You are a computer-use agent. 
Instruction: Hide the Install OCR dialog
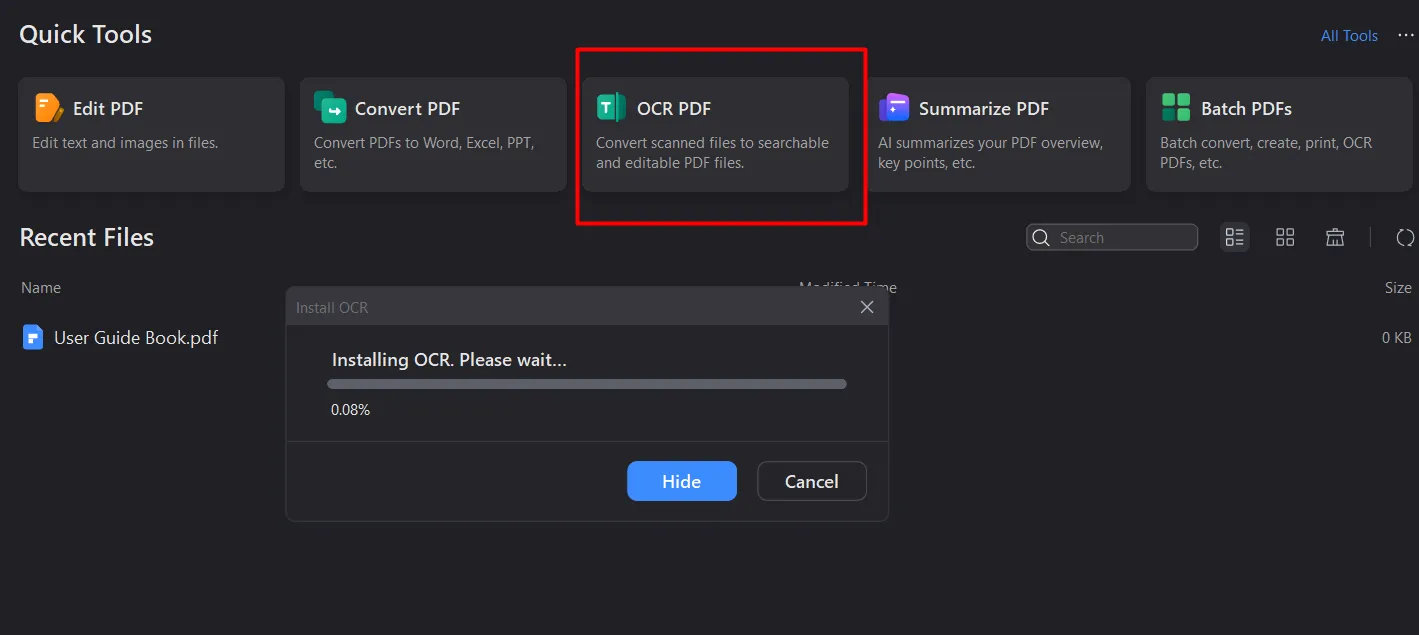point(681,481)
